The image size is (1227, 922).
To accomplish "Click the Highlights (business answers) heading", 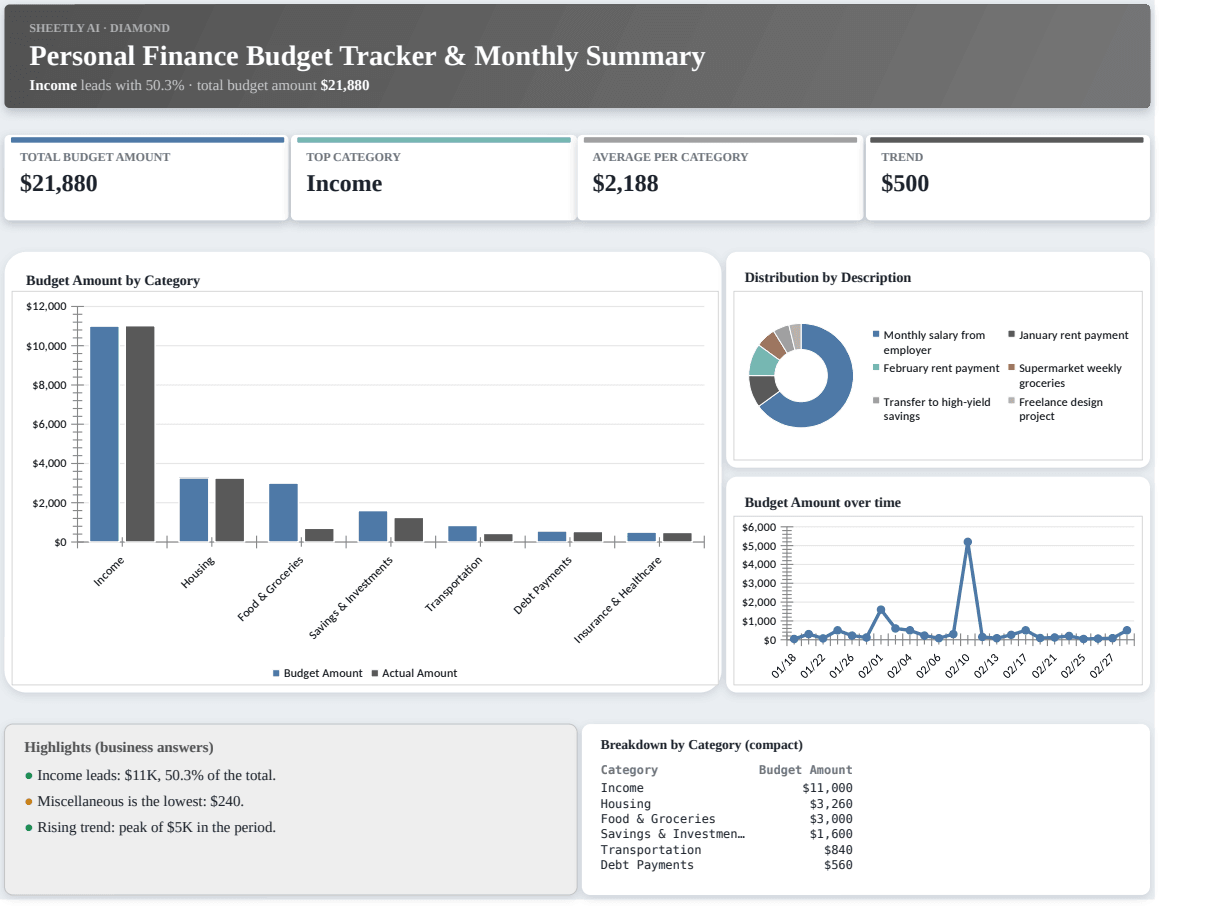I will click(119, 747).
